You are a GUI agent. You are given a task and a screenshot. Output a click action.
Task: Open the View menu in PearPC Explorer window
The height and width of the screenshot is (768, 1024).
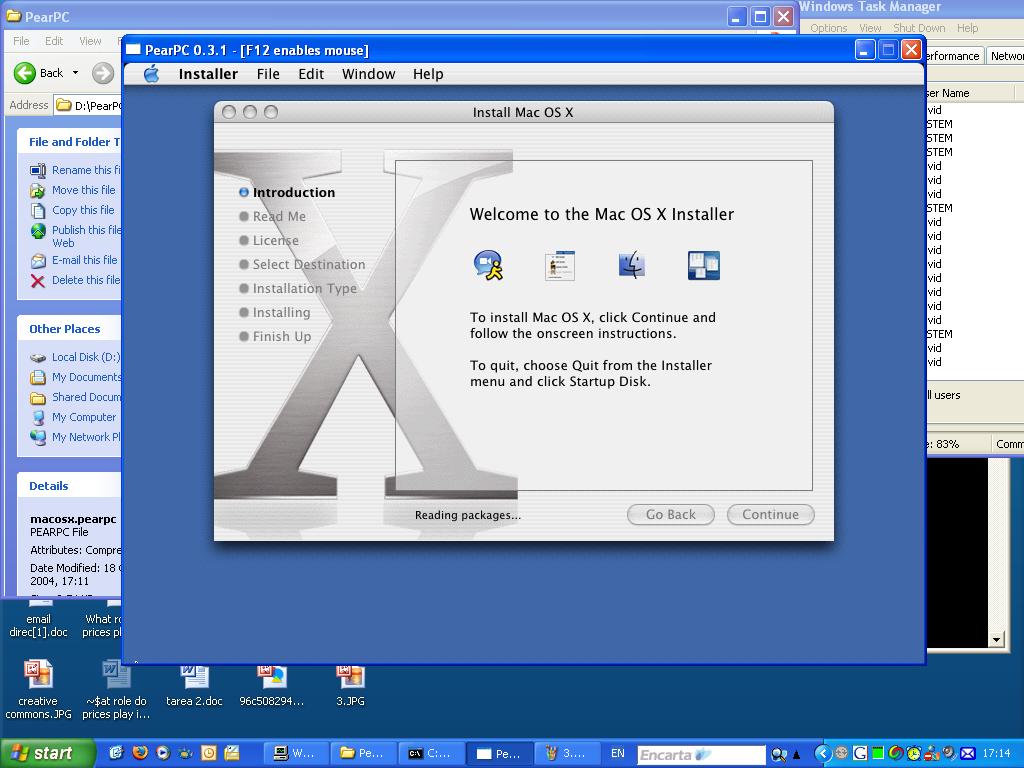click(90, 41)
